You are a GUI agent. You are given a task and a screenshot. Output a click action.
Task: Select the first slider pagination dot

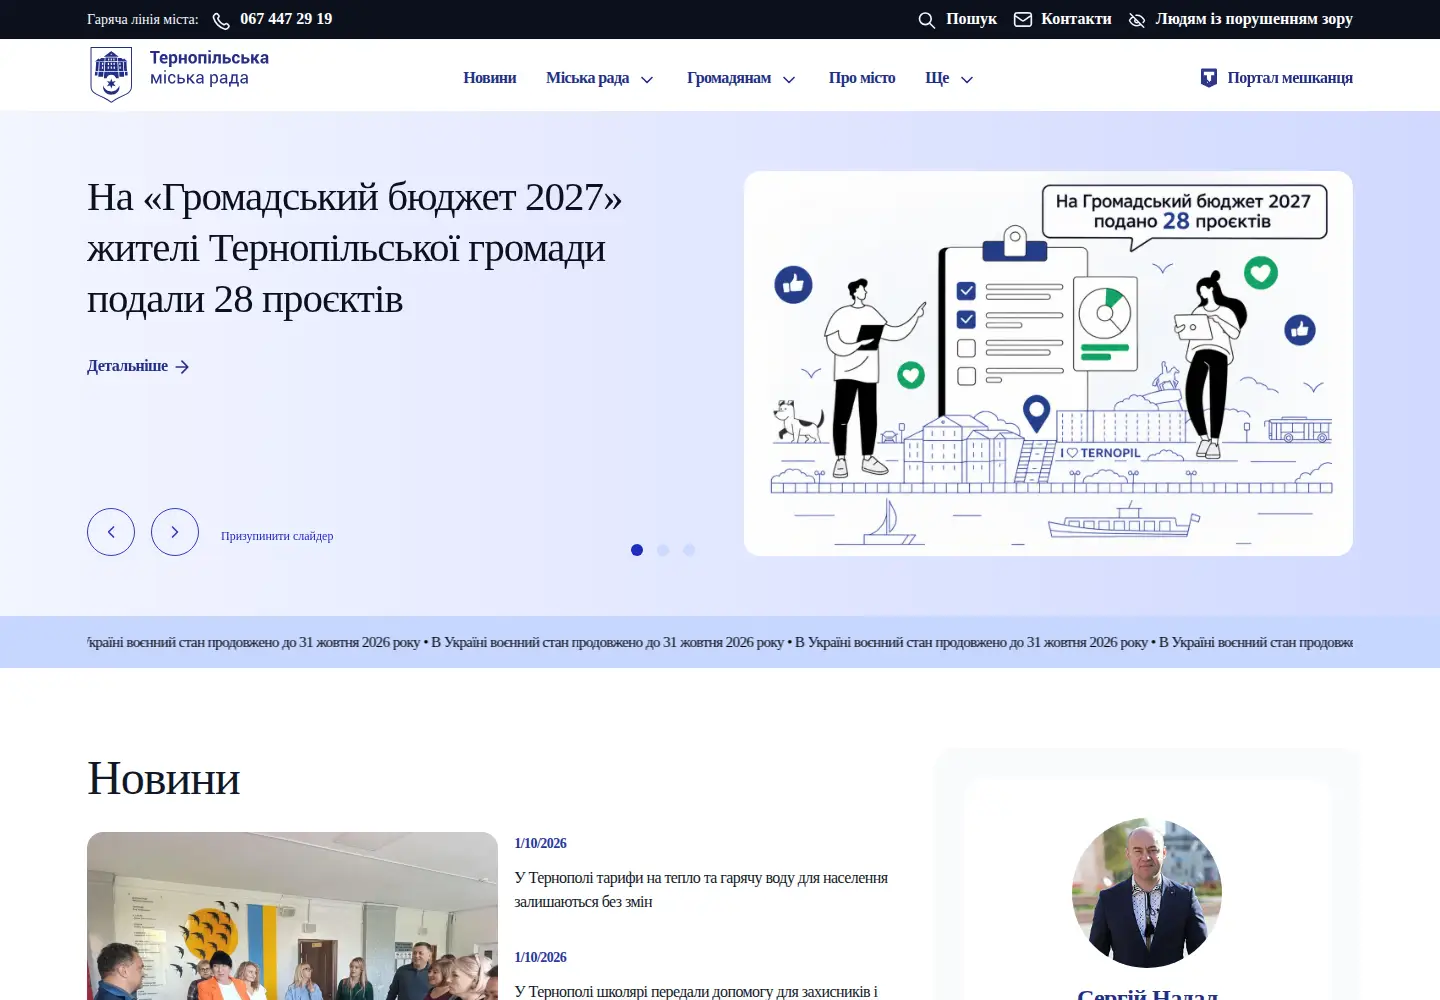coord(637,550)
